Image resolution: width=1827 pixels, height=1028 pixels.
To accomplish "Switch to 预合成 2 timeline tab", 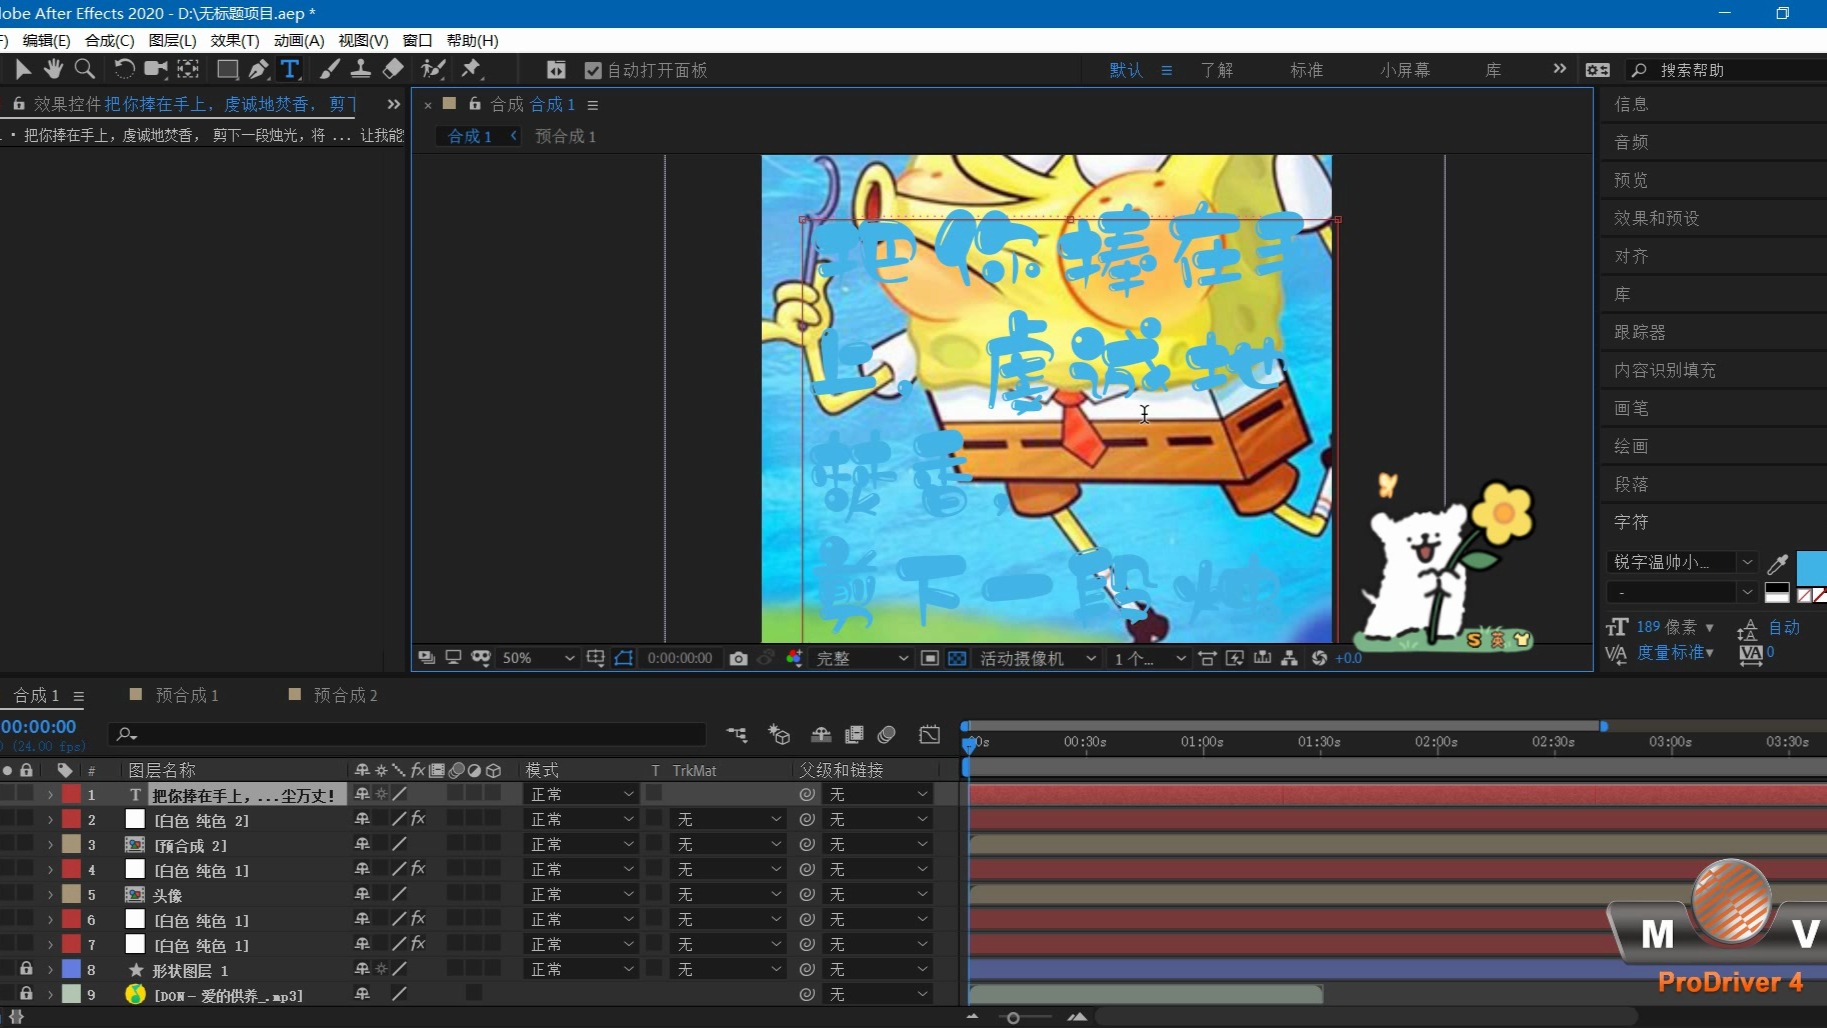I will click(345, 695).
